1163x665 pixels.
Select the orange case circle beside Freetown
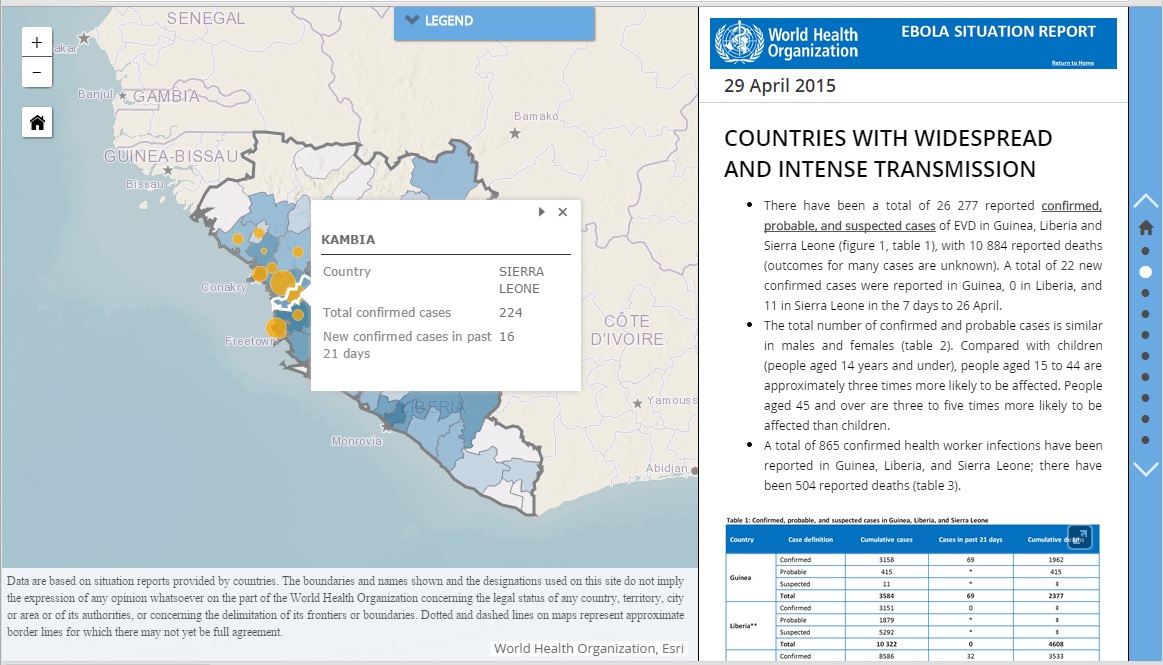click(276, 328)
